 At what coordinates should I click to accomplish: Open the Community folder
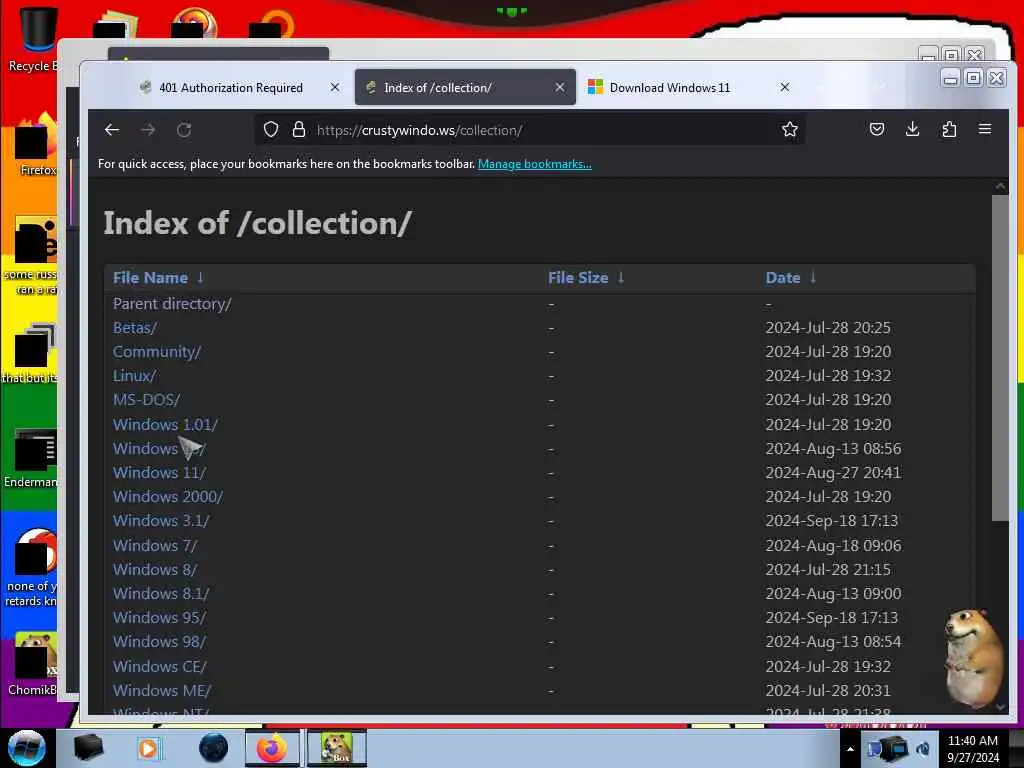coord(157,352)
